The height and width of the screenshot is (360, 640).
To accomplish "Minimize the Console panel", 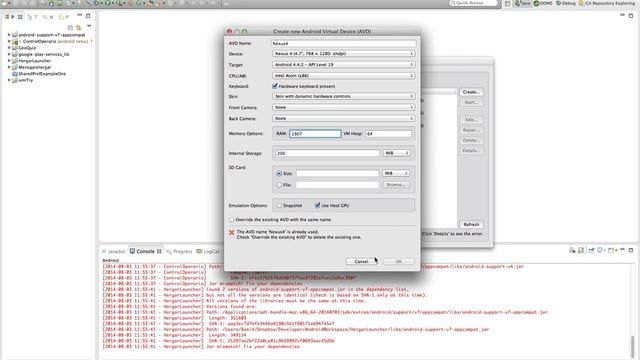I will pyautogui.click(x=622, y=249).
